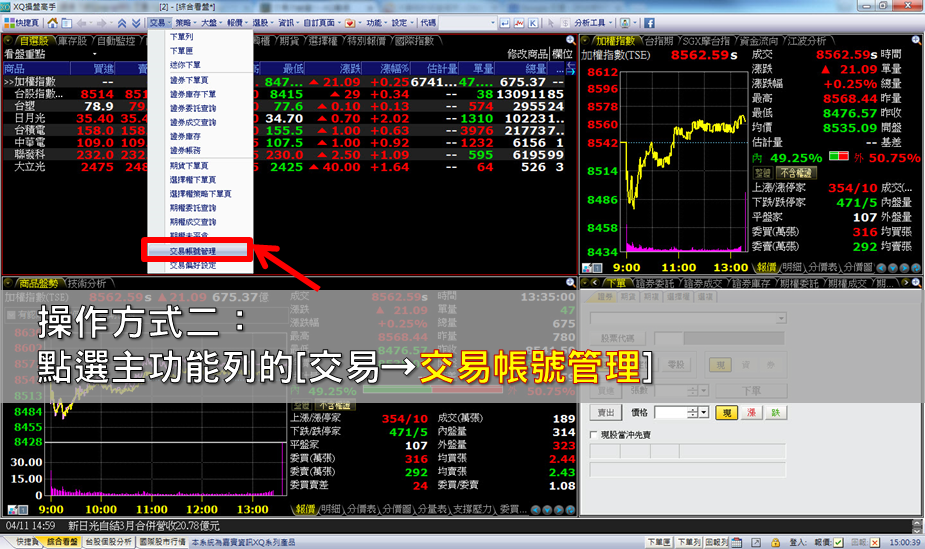Screen dimensions: 925x549
Task: Enable the 現股當沖先賣 checkbox
Action: (x=595, y=435)
